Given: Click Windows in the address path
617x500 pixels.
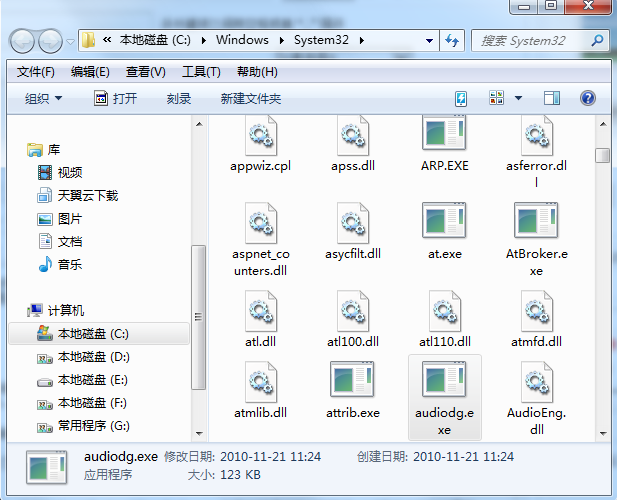Looking at the screenshot, I should point(242,40).
